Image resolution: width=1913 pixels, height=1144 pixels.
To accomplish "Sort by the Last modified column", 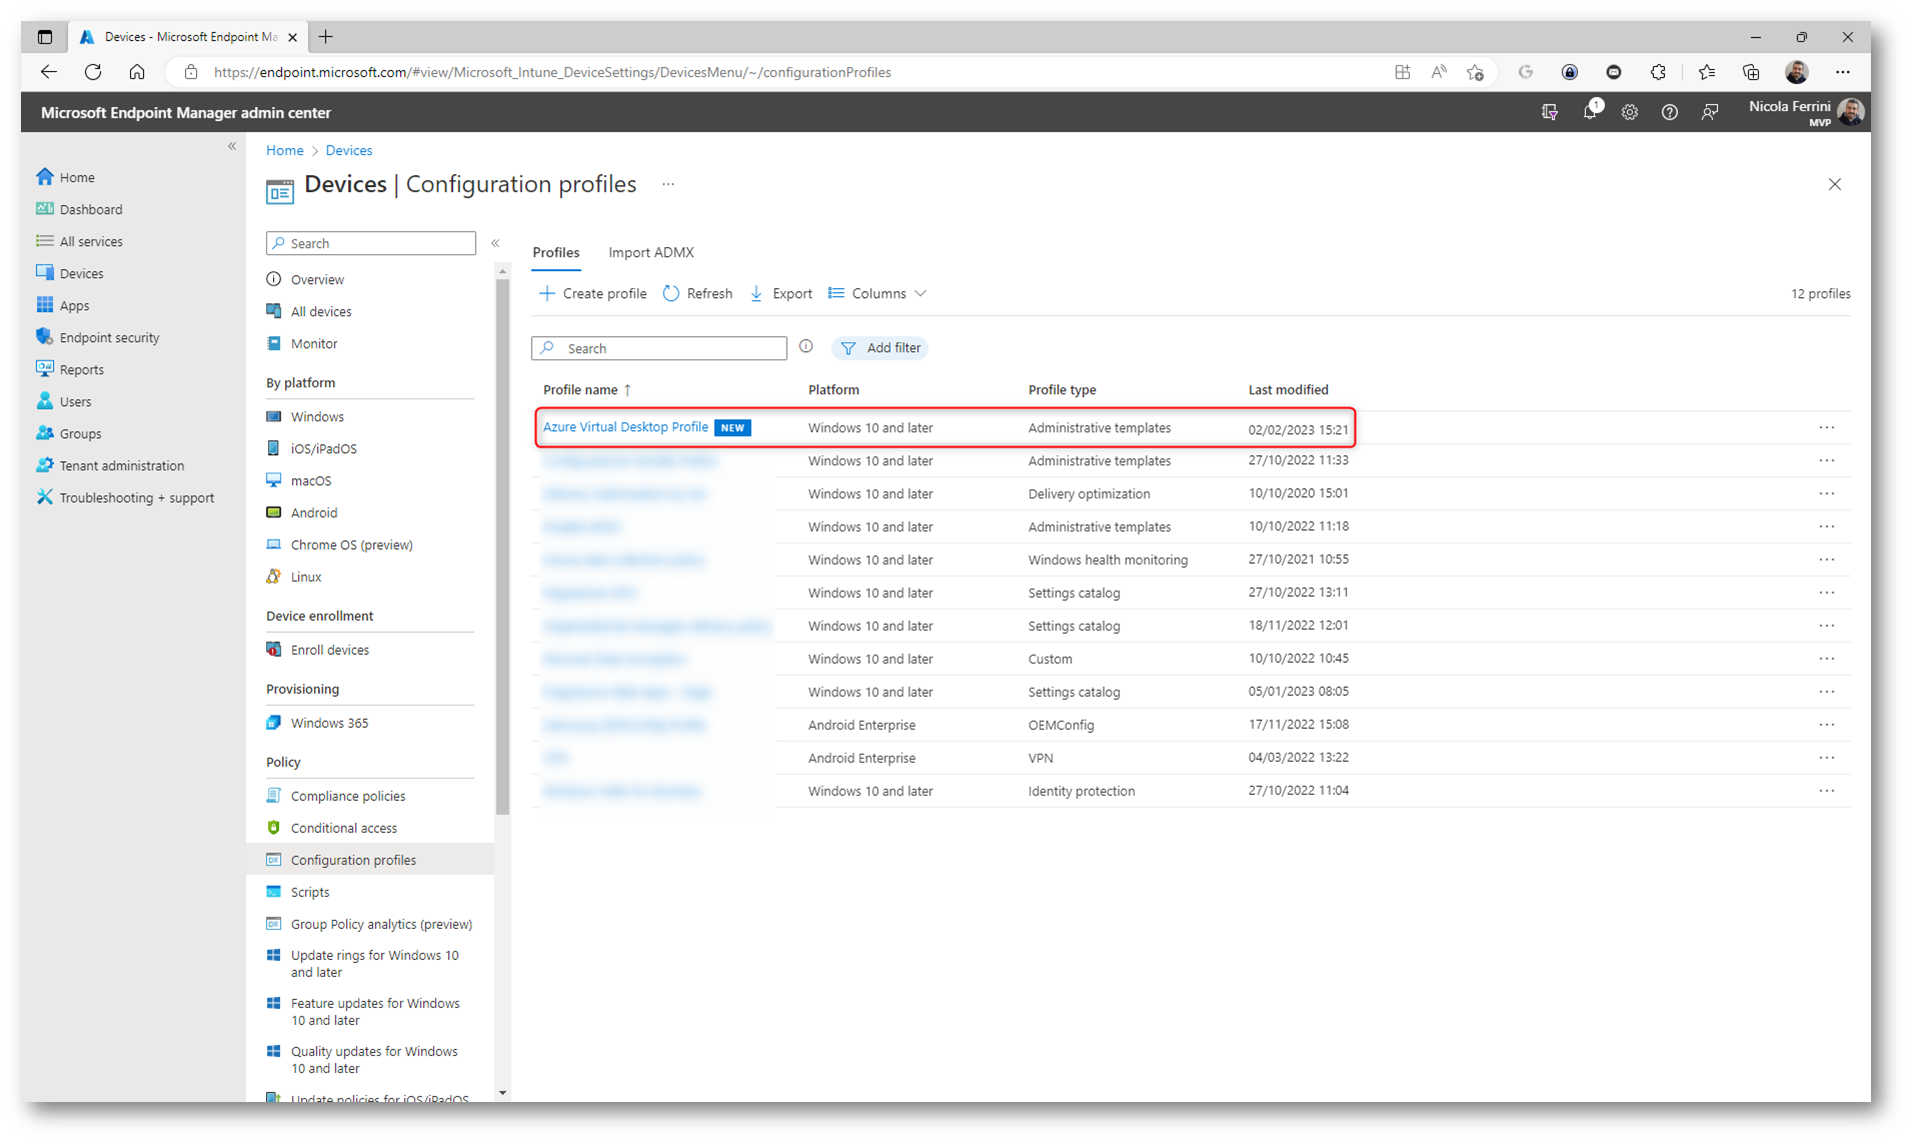I will [1288, 390].
